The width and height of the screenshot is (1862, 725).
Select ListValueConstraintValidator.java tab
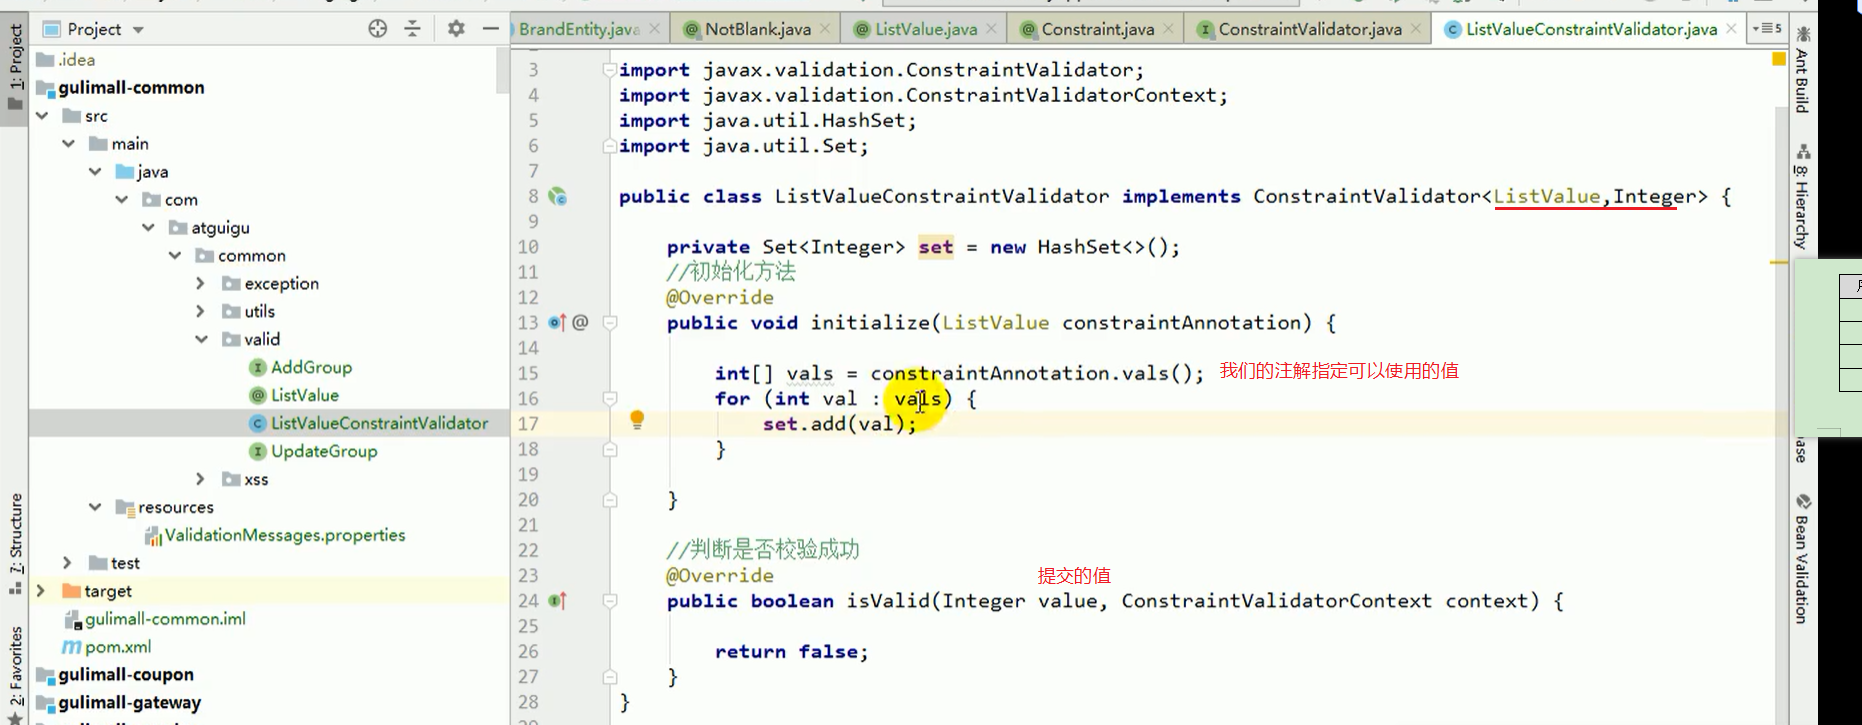pos(1591,29)
